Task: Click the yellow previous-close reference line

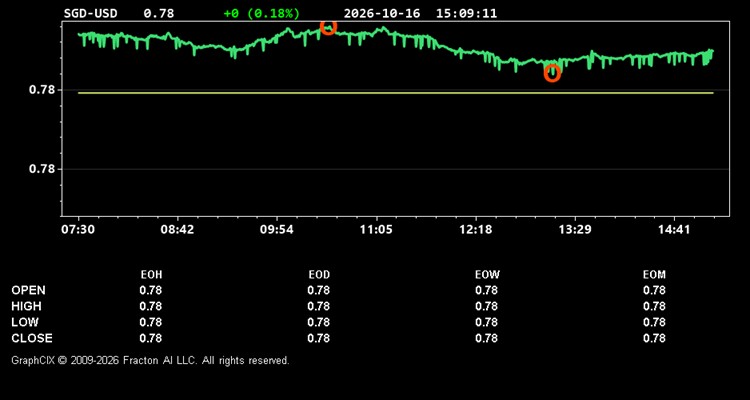Action: click(396, 93)
